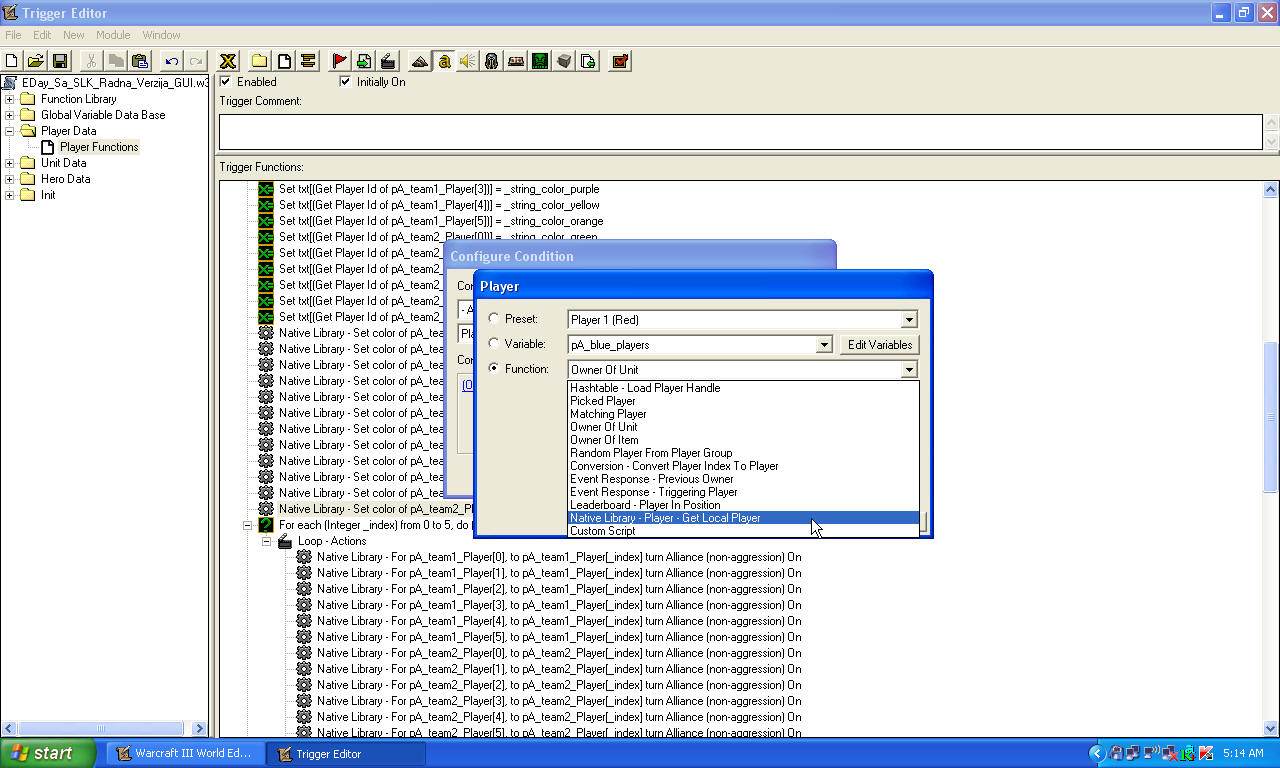Choose 'Event Response - Triggering Player' option
Image resolution: width=1280 pixels, height=768 pixels.
click(x=743, y=492)
